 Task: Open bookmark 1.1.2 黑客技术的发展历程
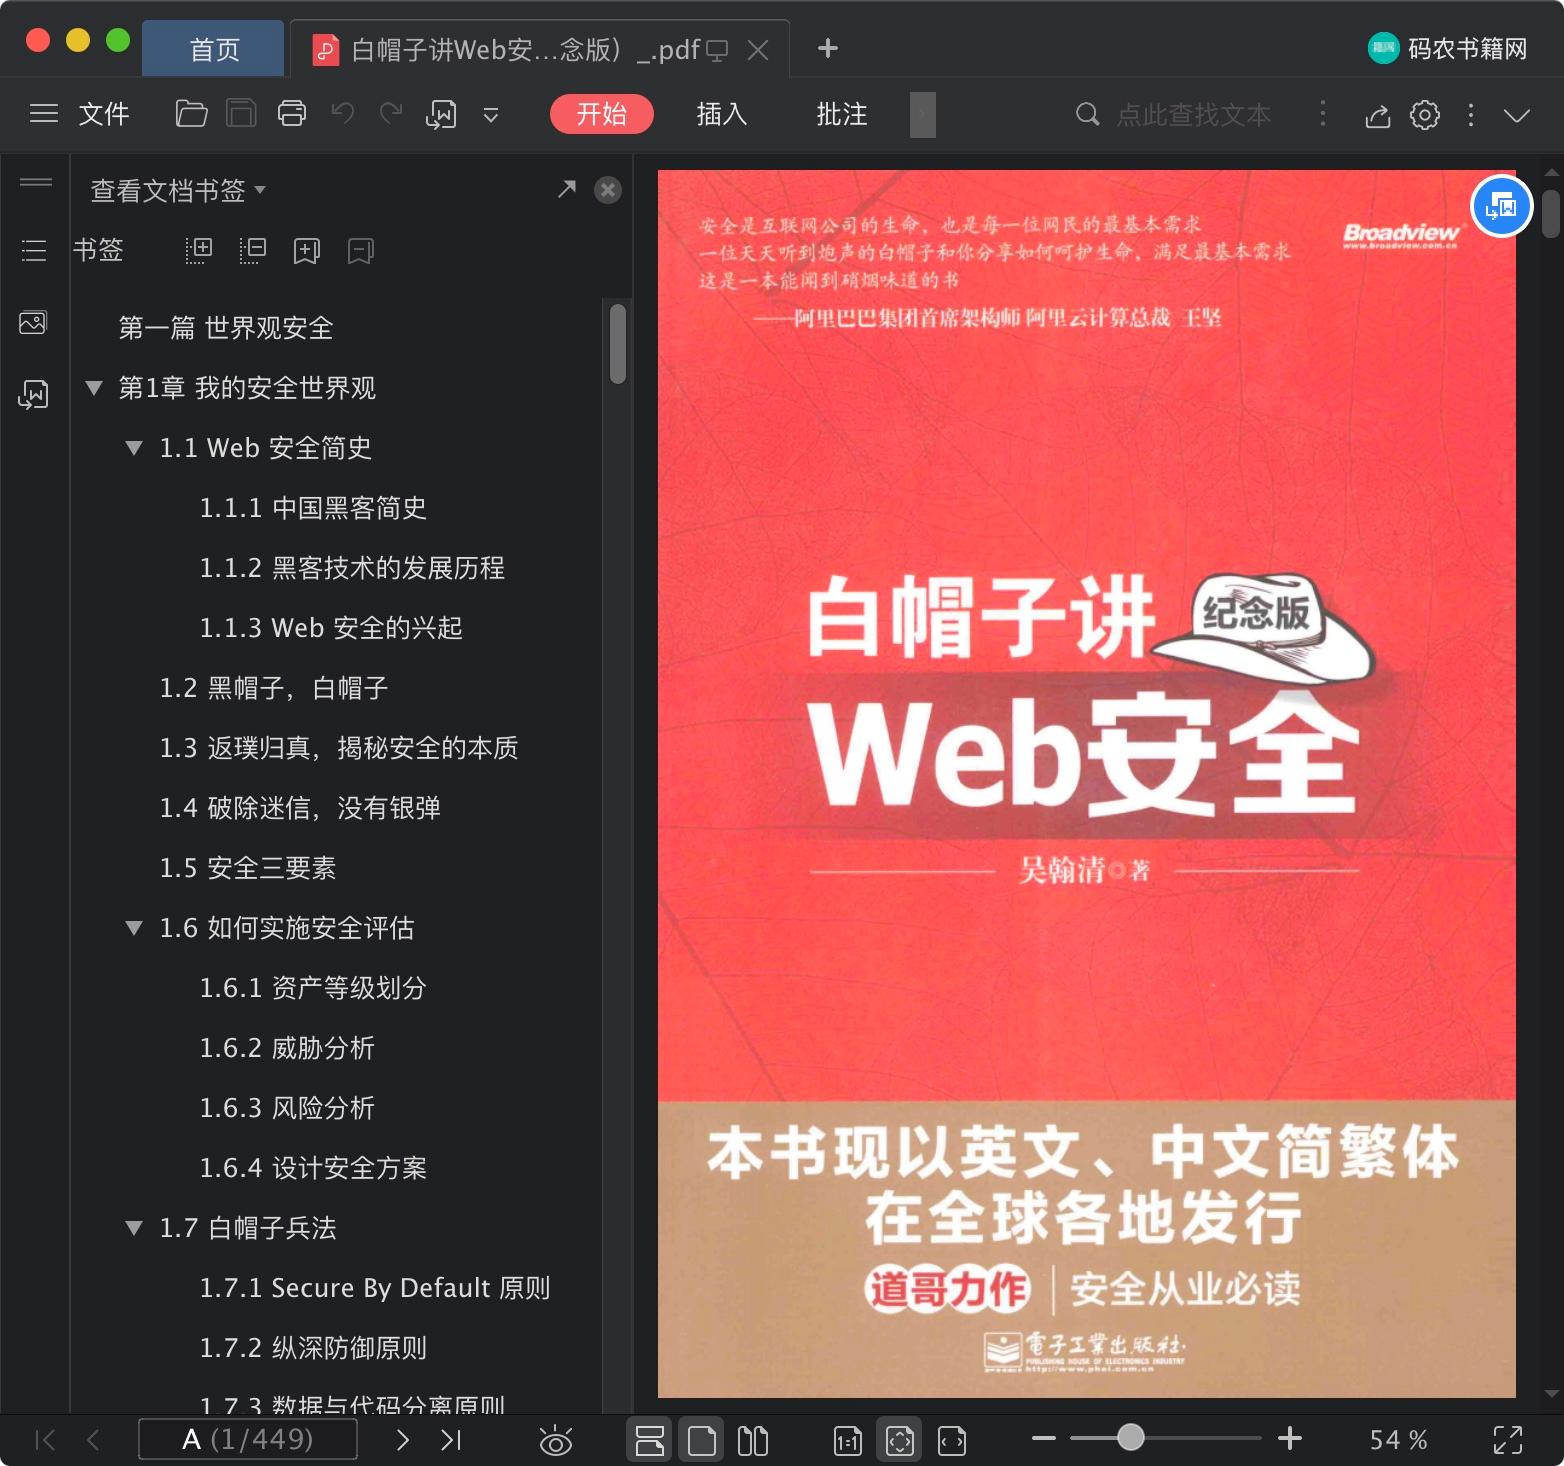(352, 568)
